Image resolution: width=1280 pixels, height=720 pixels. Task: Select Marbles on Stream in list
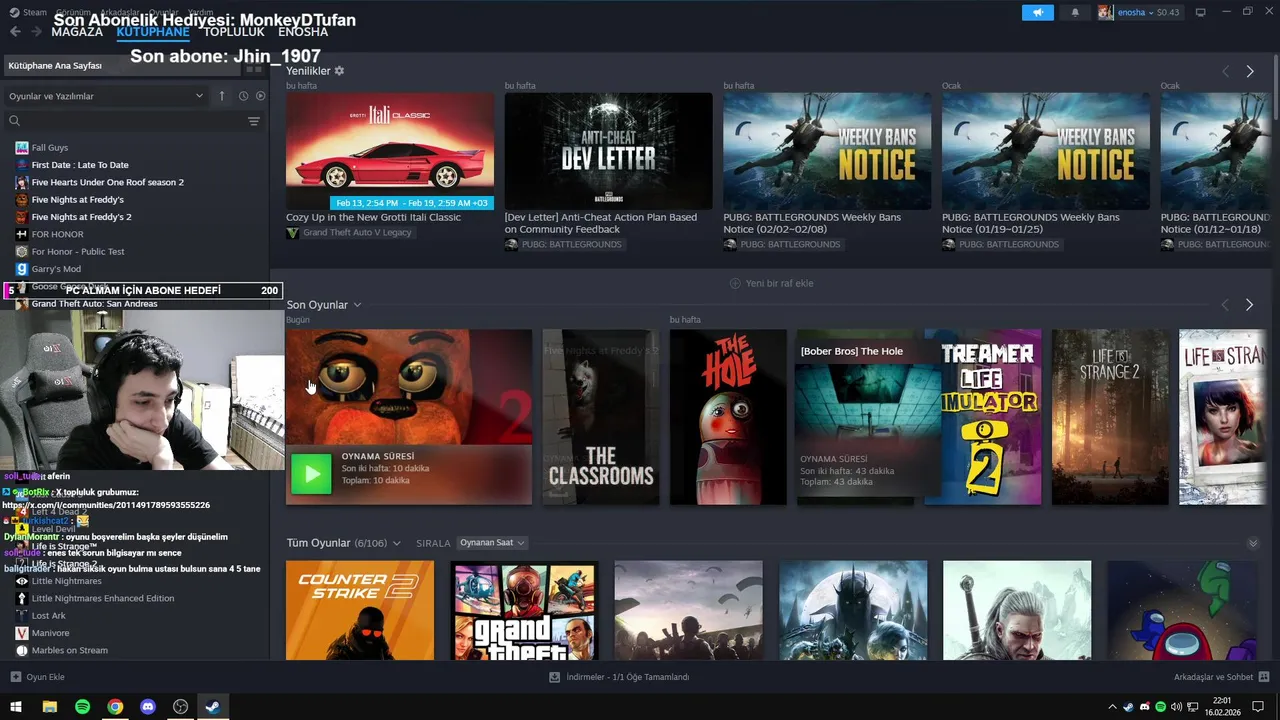69,650
